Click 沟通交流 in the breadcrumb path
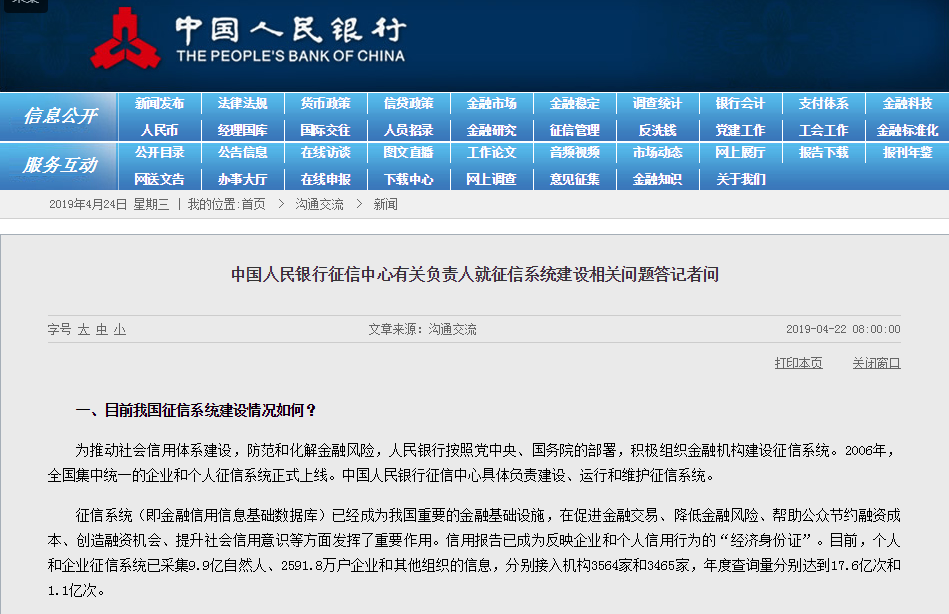Image resolution: width=949 pixels, height=614 pixels. tap(319, 204)
